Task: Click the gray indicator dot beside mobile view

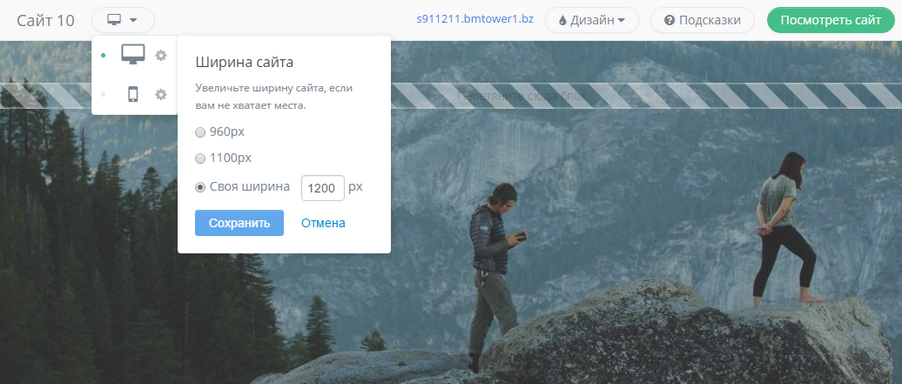Action: point(103,94)
